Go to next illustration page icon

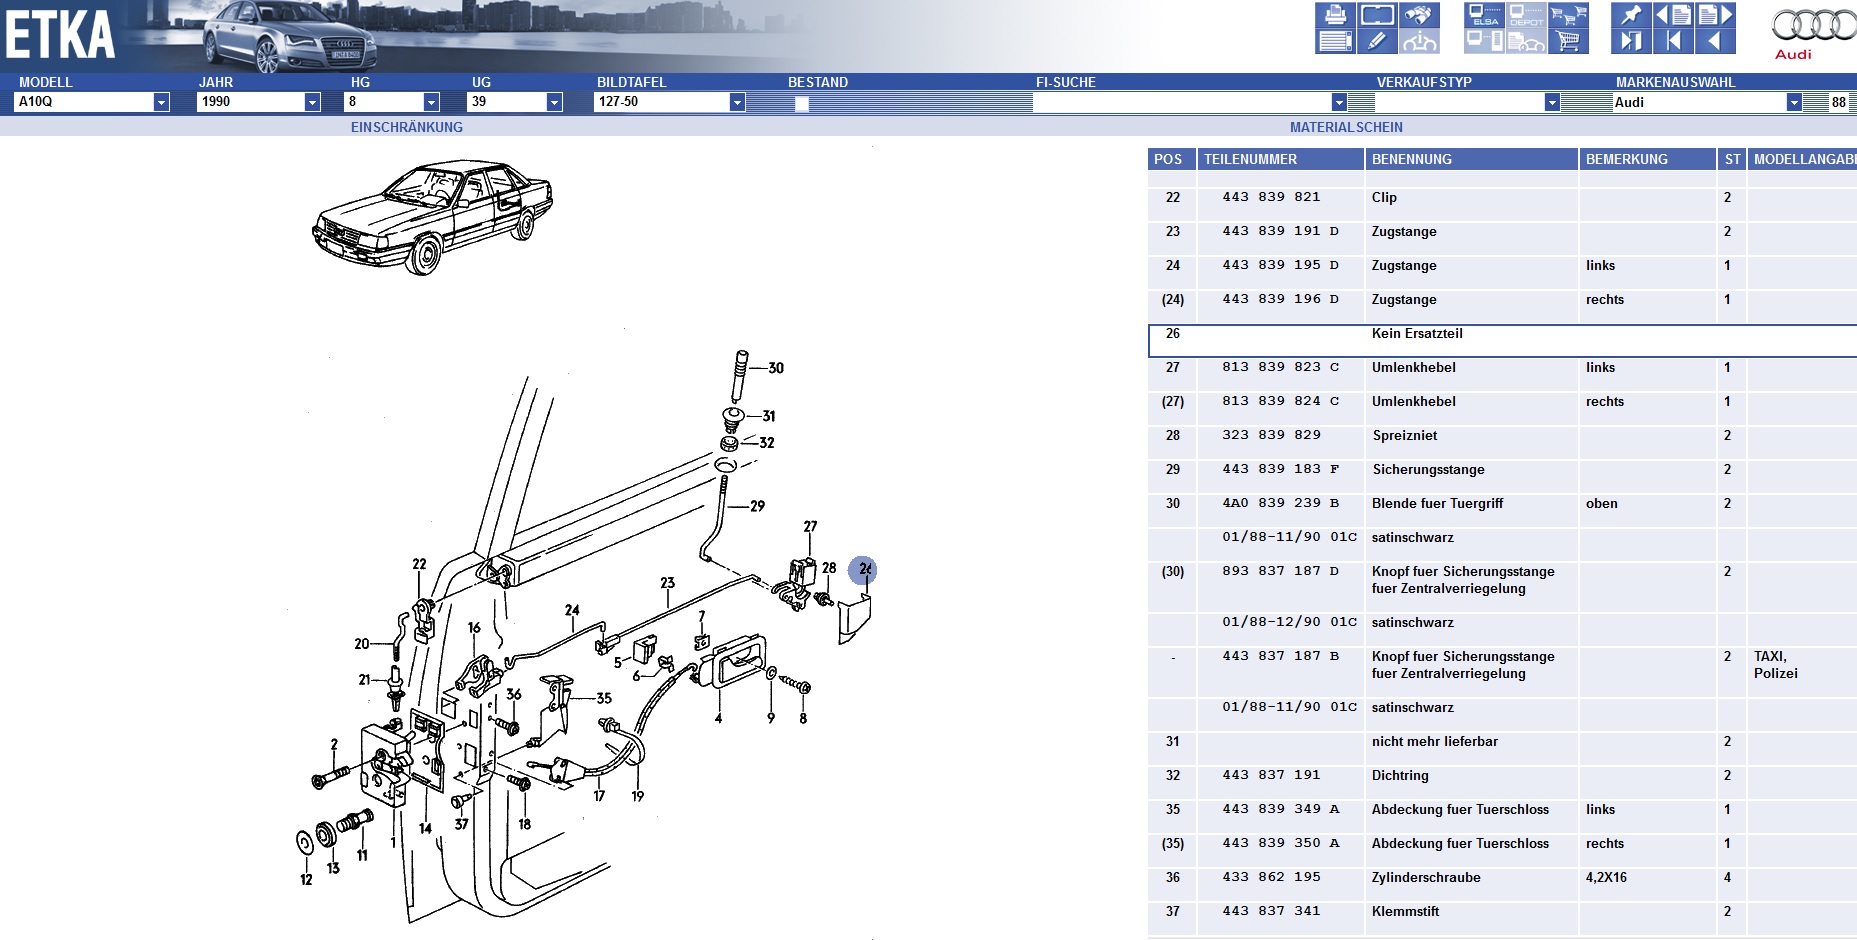[1714, 15]
